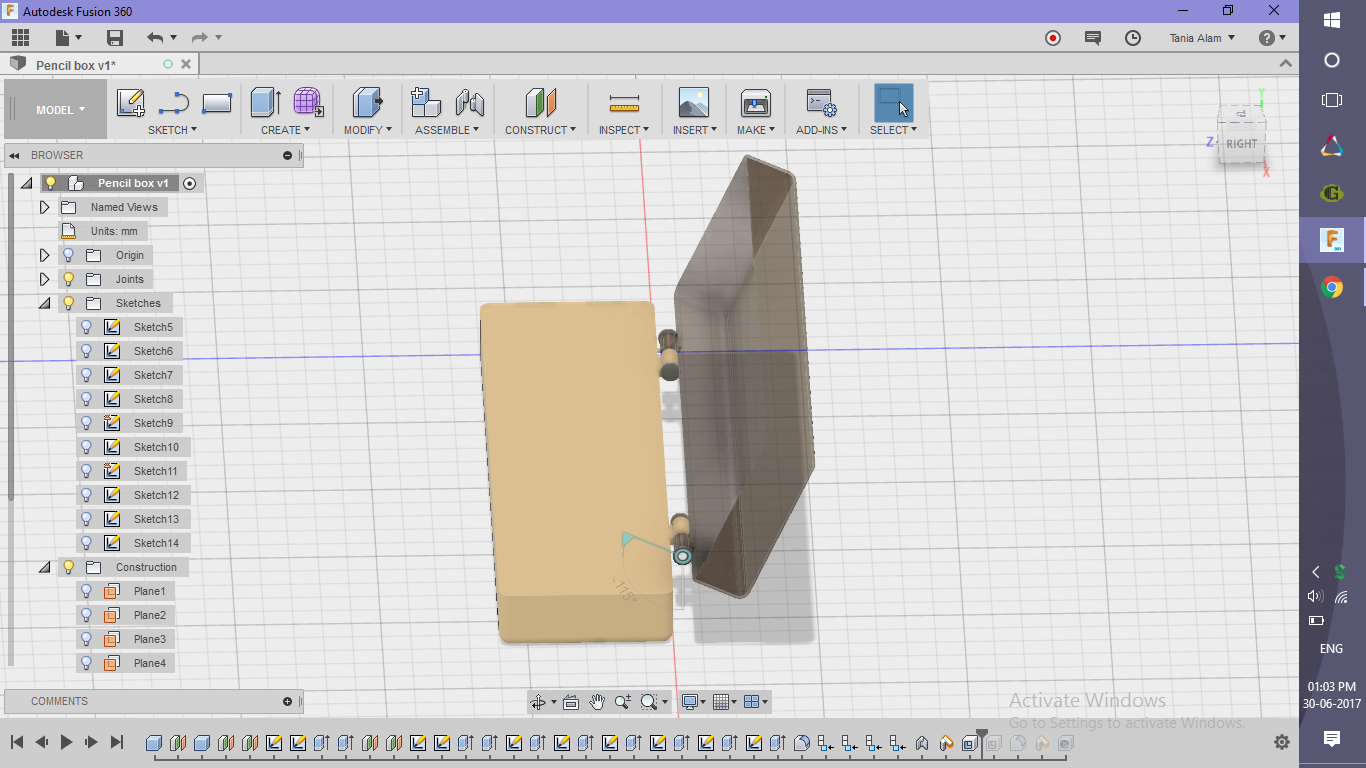Toggle the Origin folder light bulb
This screenshot has width=1366, height=768.
68,255
